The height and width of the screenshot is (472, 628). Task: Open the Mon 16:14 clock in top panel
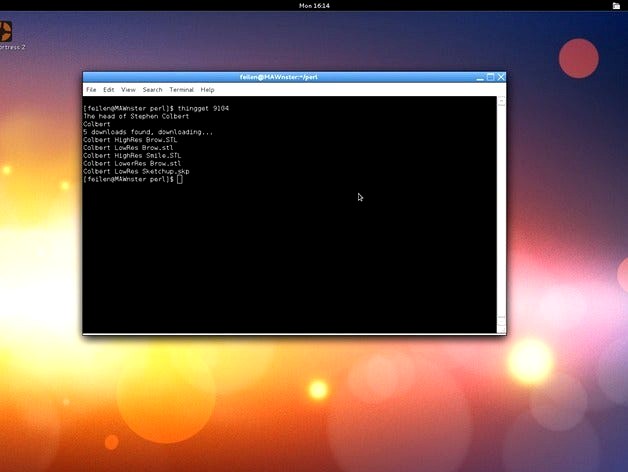point(314,6)
